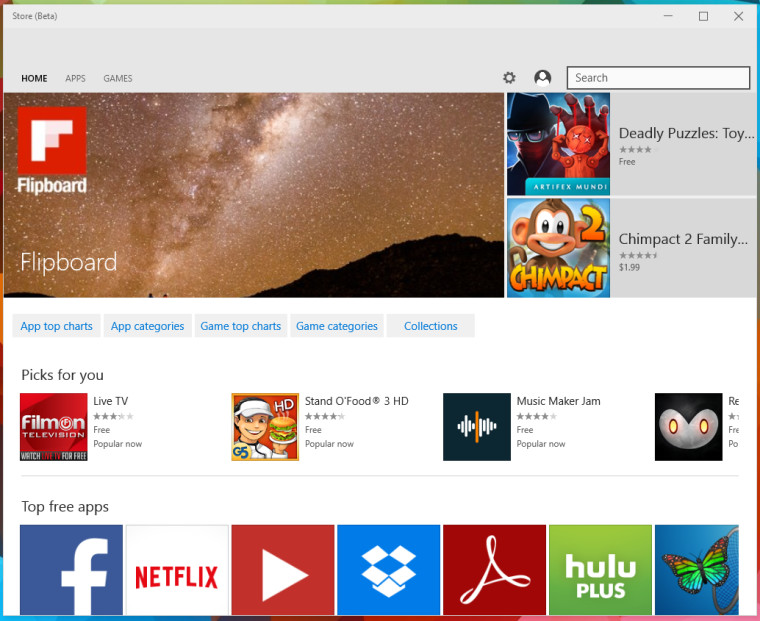This screenshot has width=760, height=621.
Task: Click Popular now under Music Maker Jam
Action: tap(541, 444)
